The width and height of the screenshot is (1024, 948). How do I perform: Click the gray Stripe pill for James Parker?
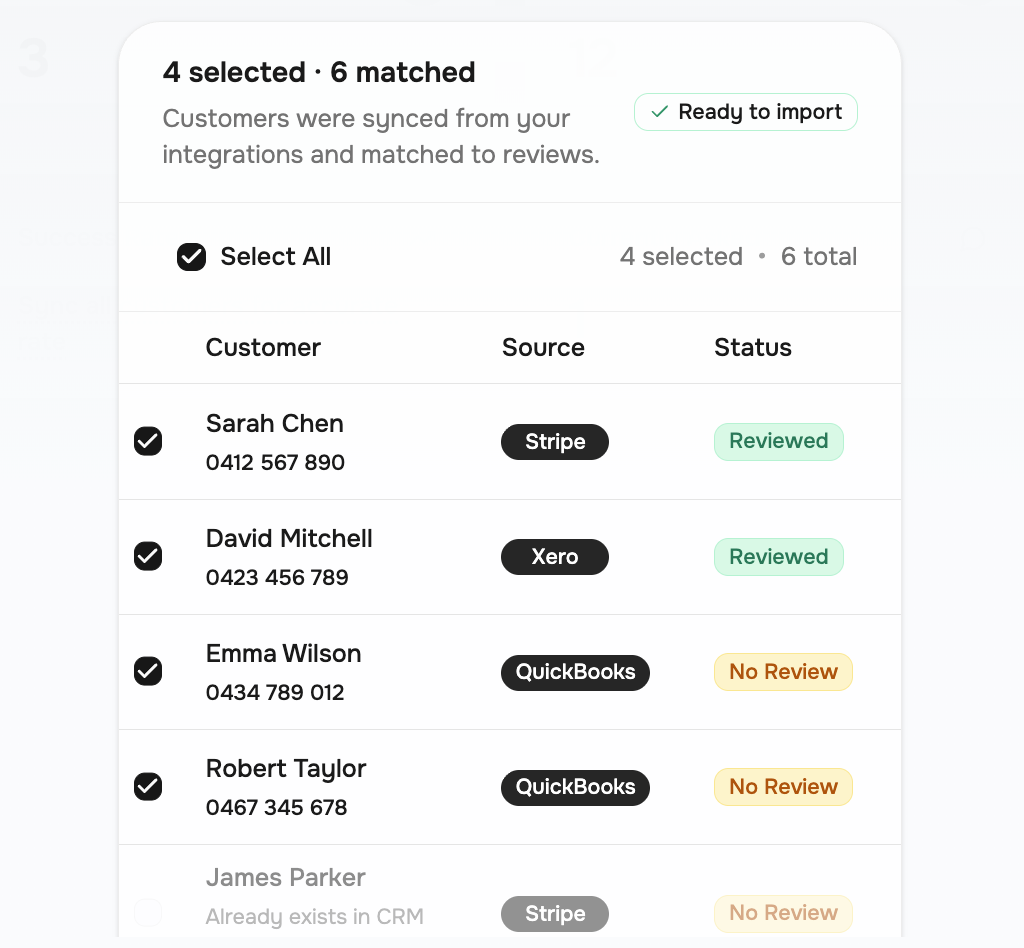[x=554, y=913]
